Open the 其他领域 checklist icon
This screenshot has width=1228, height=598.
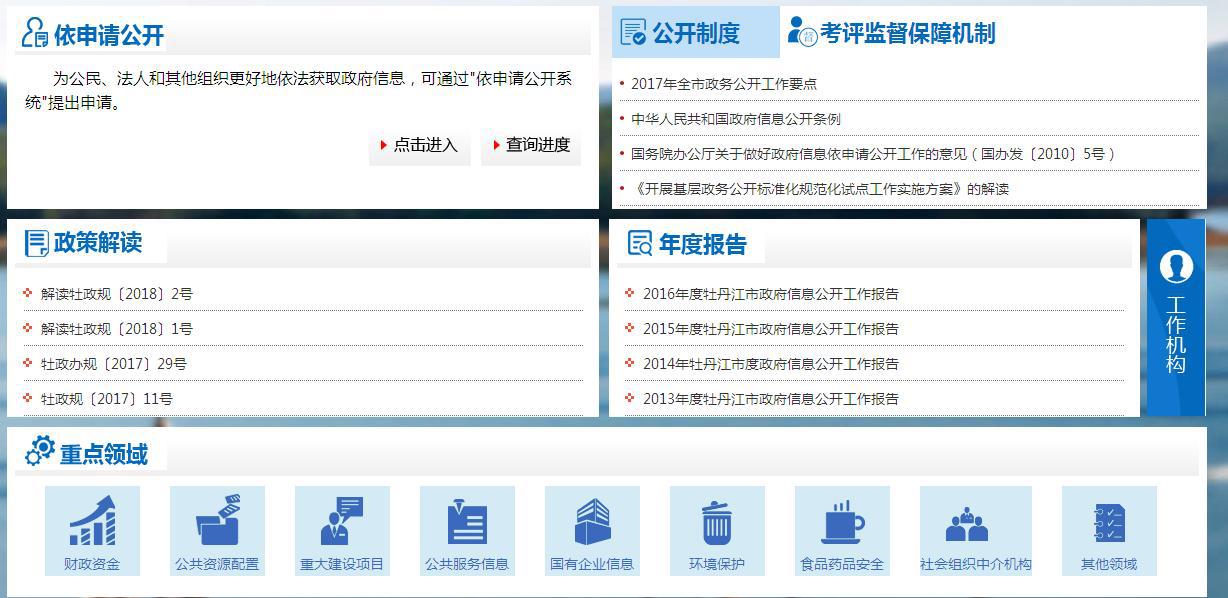[x=1109, y=522]
